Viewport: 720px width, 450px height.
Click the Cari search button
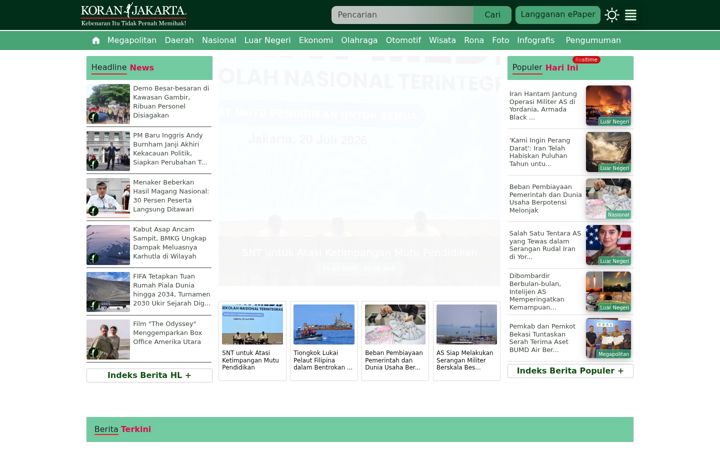click(492, 15)
